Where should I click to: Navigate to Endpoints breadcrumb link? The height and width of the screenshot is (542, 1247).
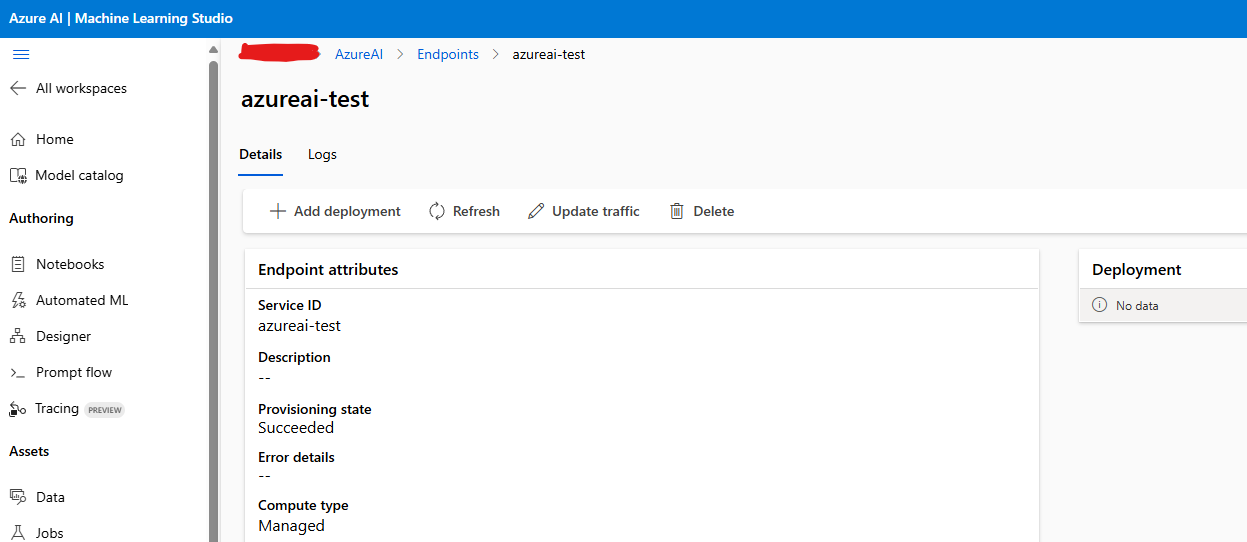448,54
